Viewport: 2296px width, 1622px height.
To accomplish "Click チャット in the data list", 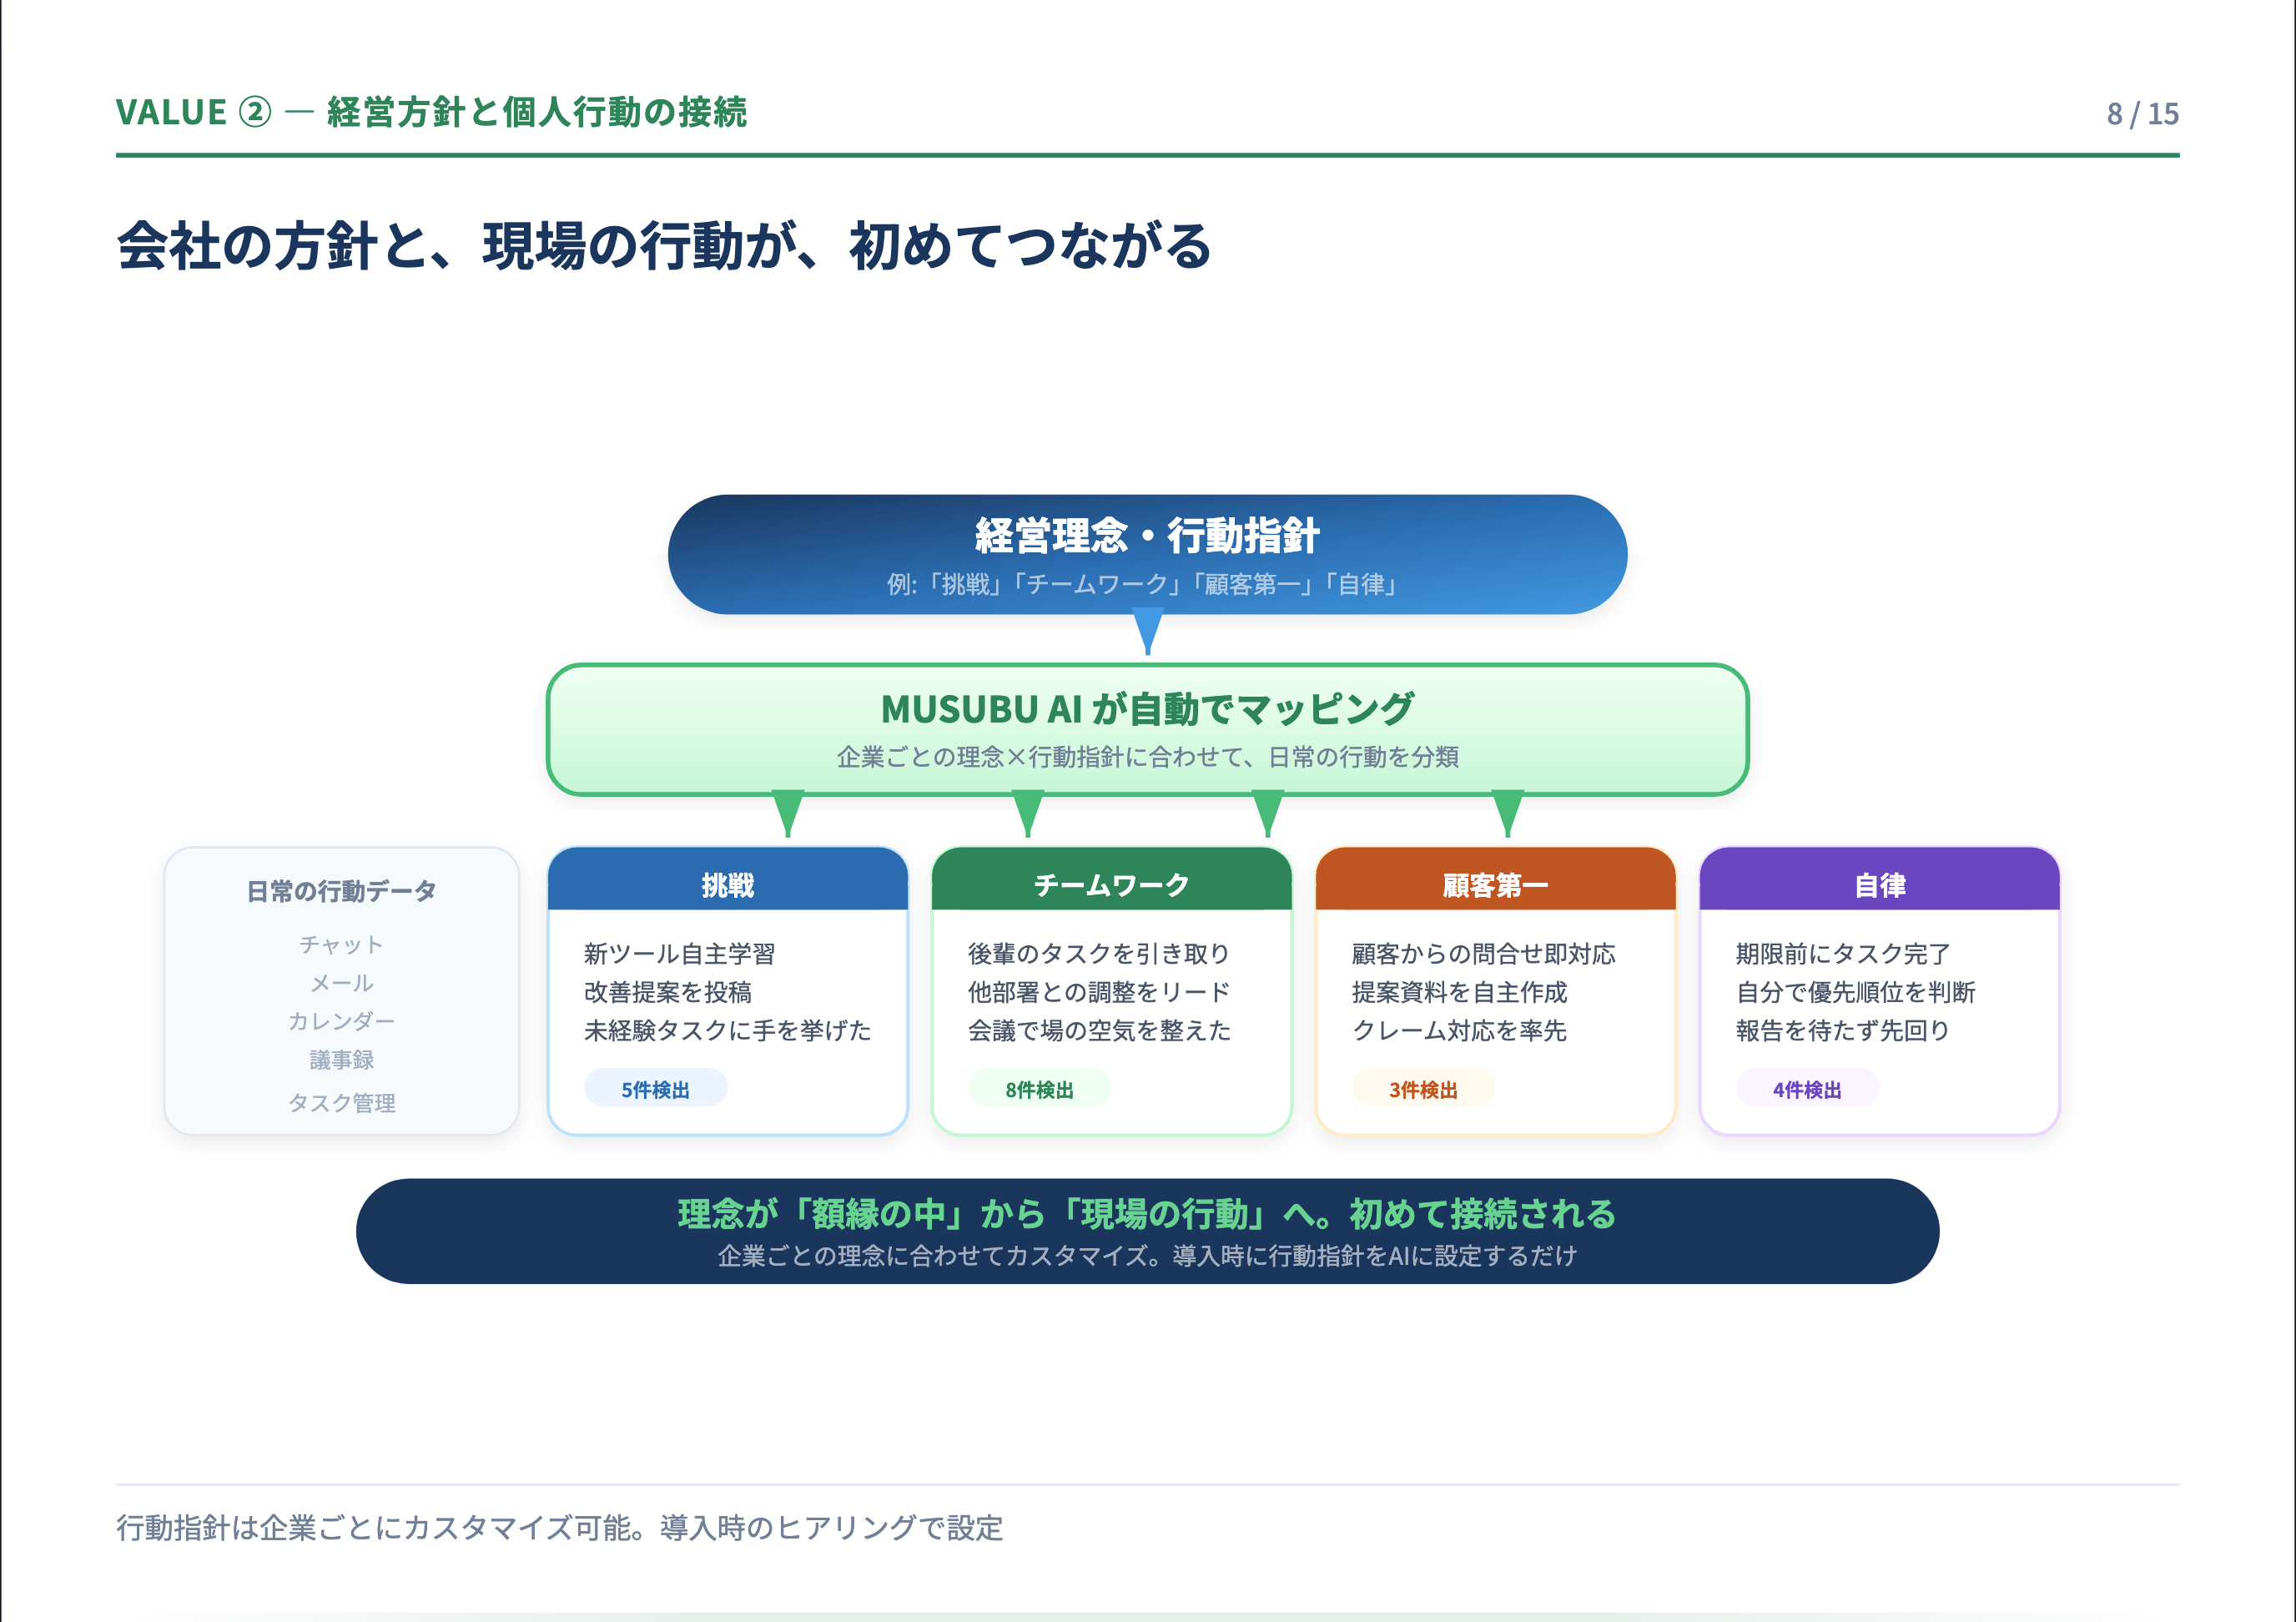I will (342, 944).
